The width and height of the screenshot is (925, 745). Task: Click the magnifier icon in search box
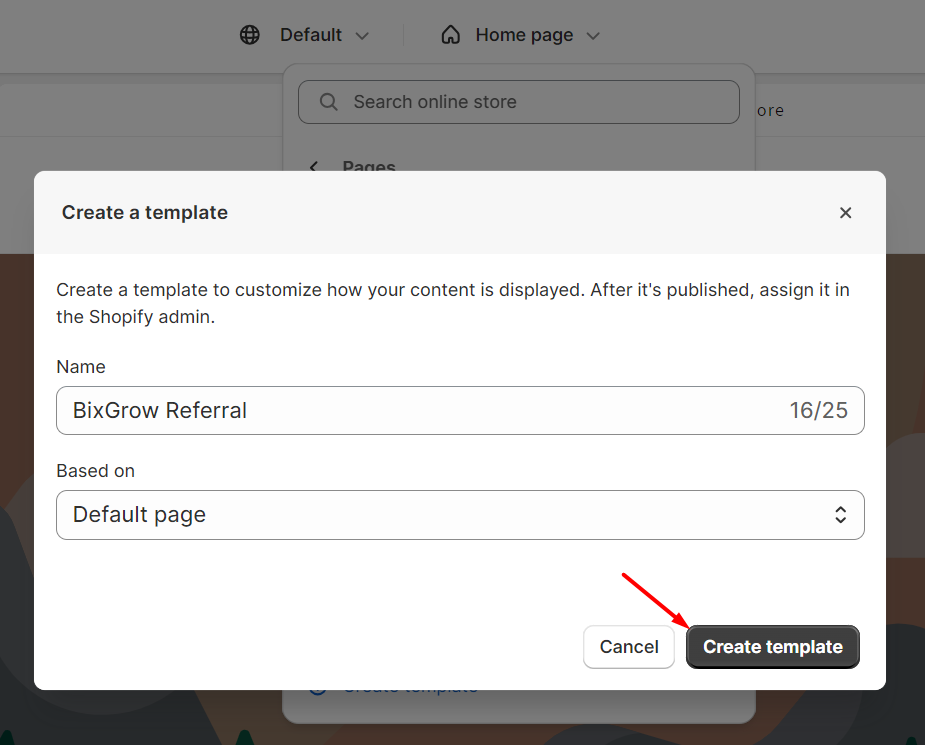point(328,102)
